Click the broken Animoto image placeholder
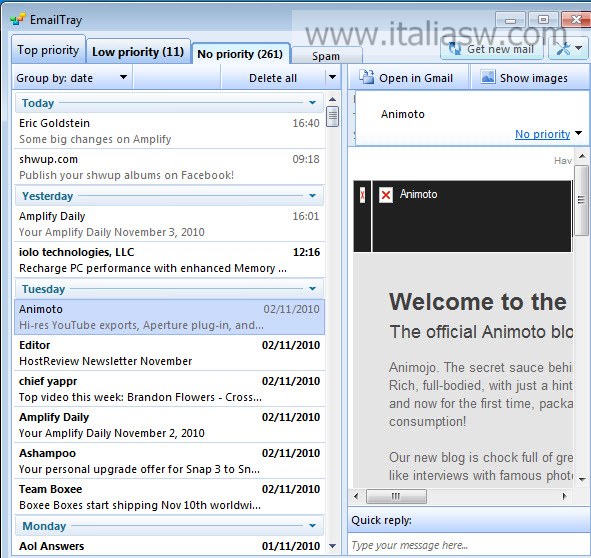This screenshot has height=558, width=591. [386, 195]
